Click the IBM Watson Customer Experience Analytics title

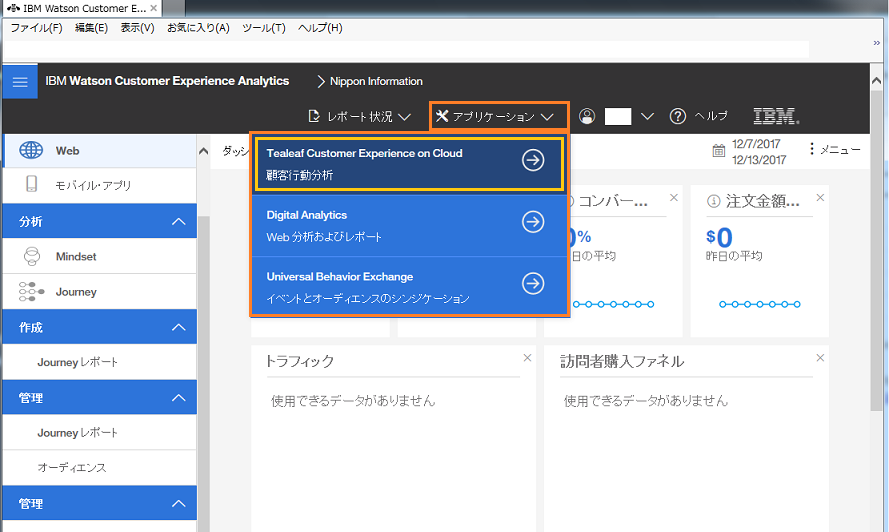pos(167,81)
